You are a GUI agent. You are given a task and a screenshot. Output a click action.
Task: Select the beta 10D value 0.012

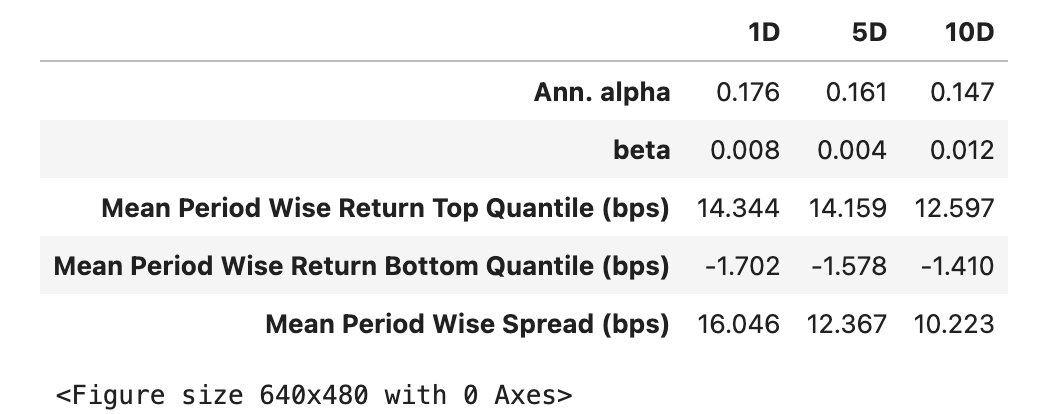pos(962,150)
